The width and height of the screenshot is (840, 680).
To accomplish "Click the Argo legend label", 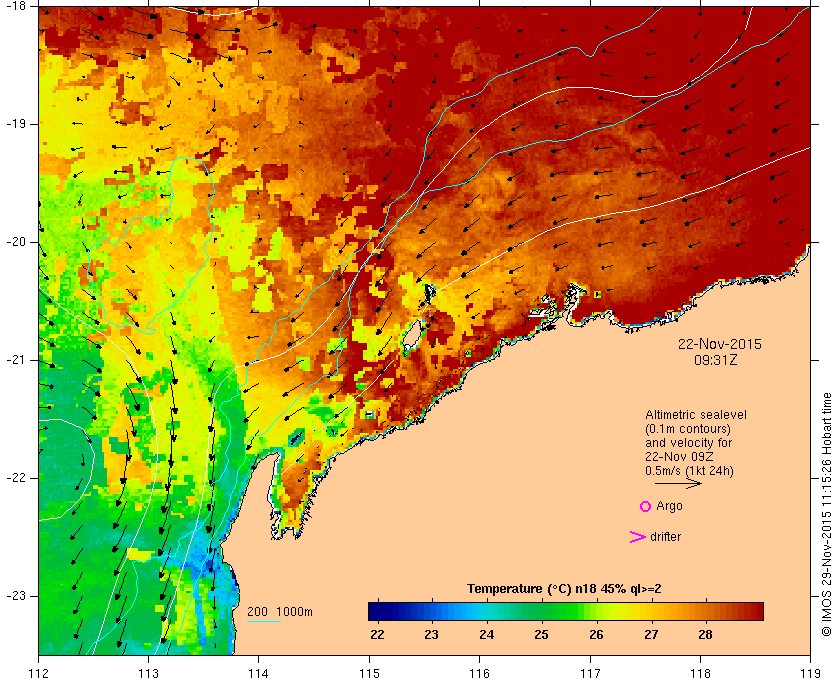I will tap(669, 506).
